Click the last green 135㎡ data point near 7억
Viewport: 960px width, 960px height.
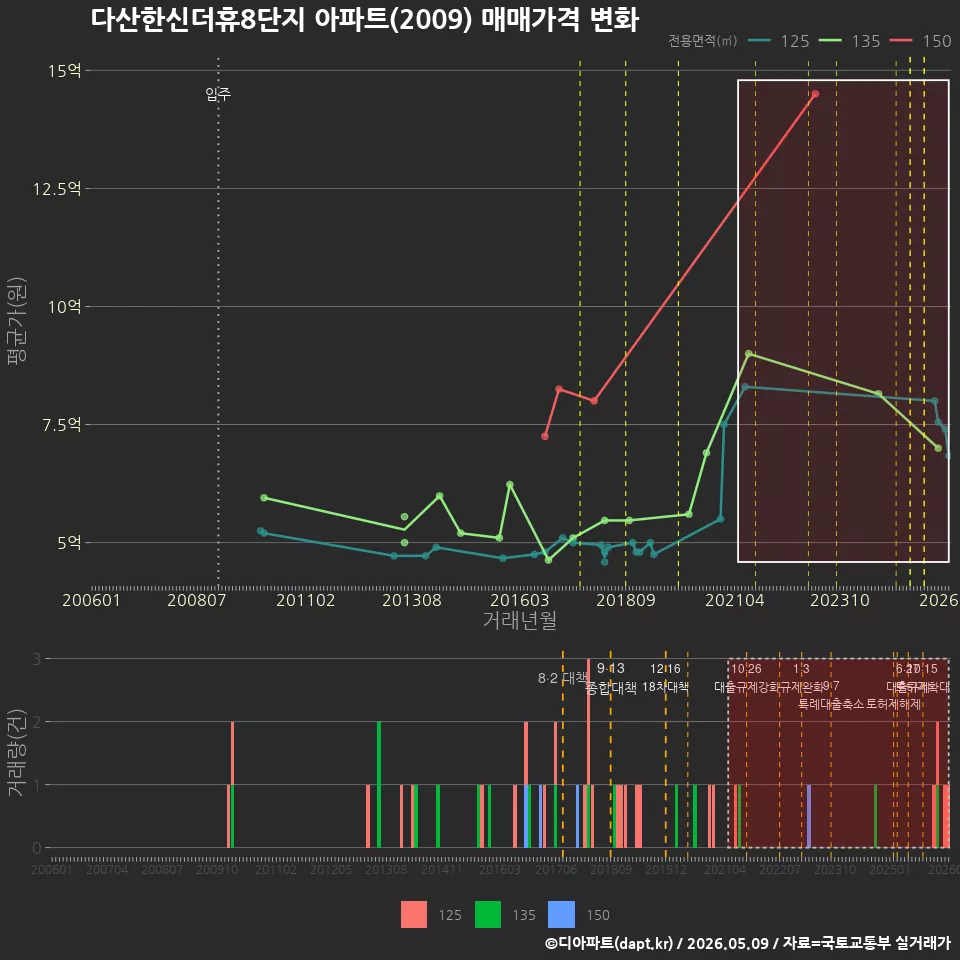(x=938, y=448)
